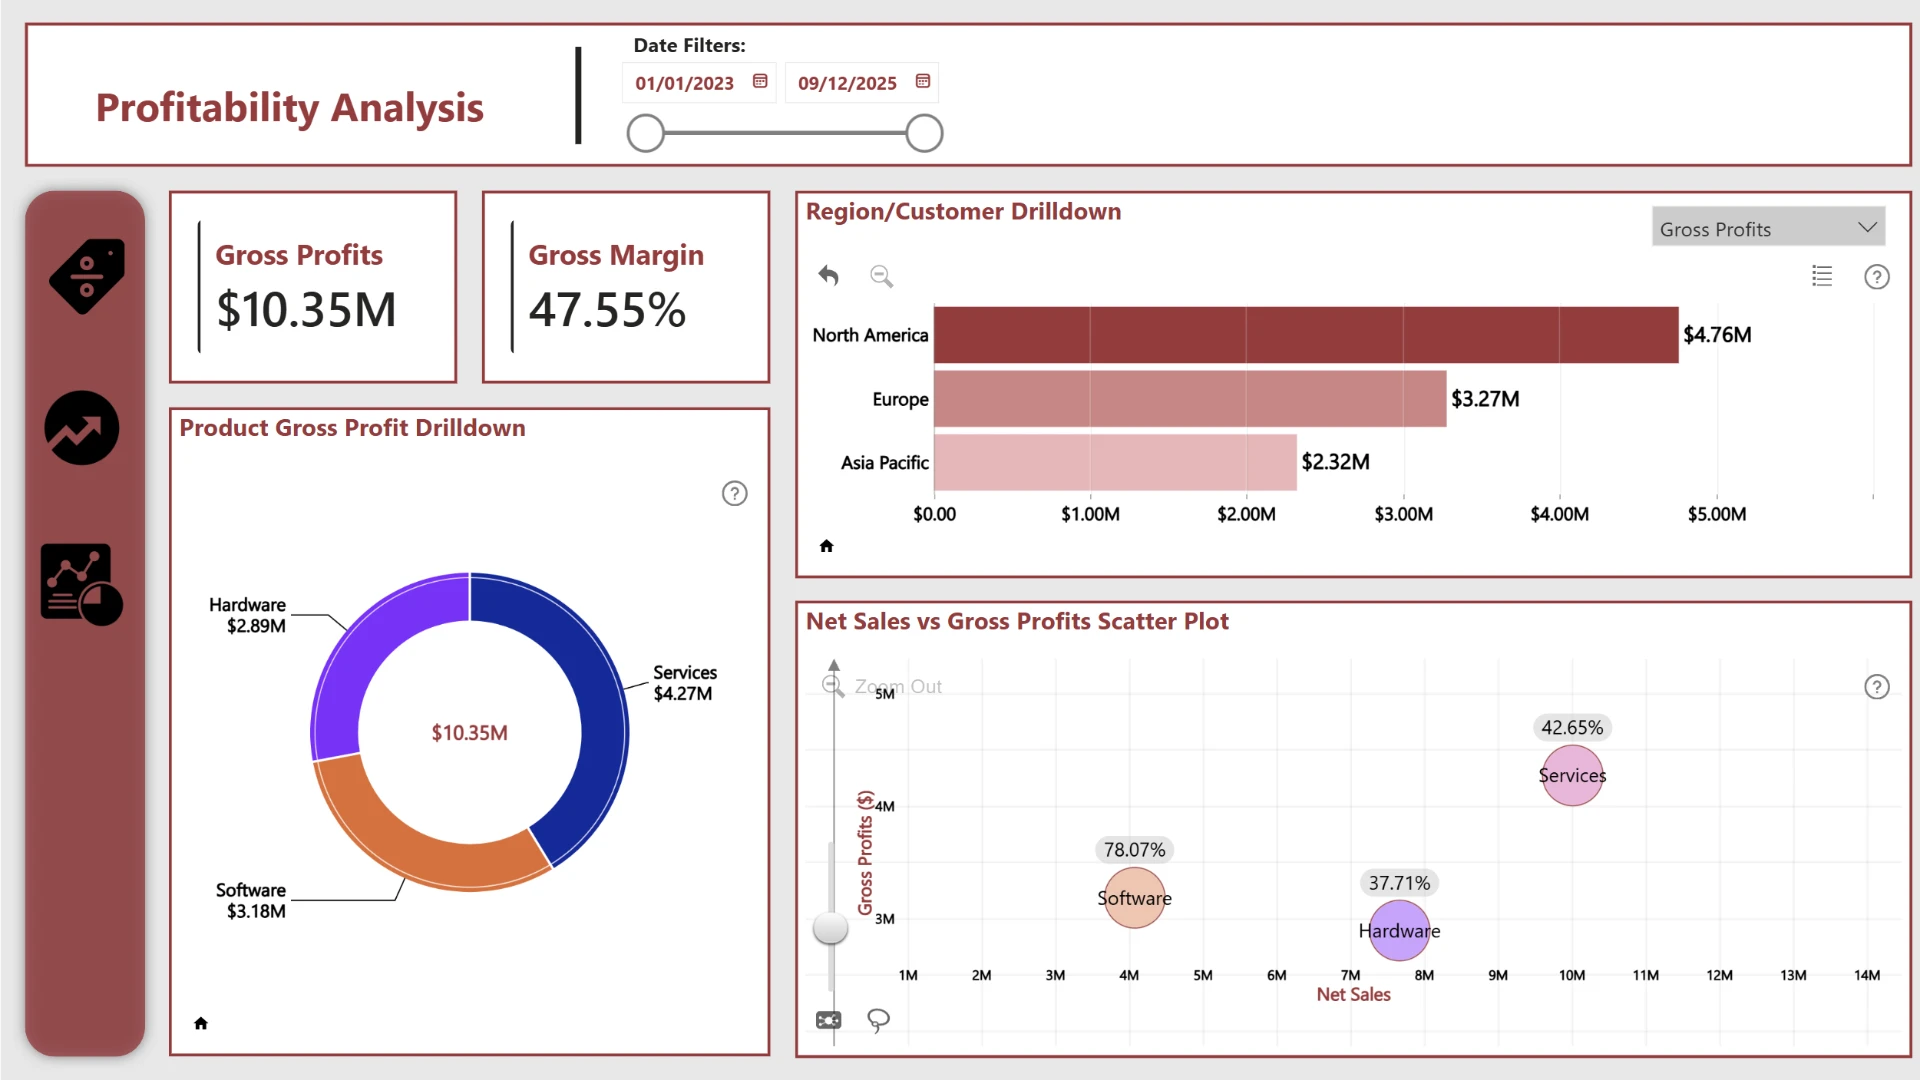
Task: Open start date calendar picker
Action: click(760, 81)
